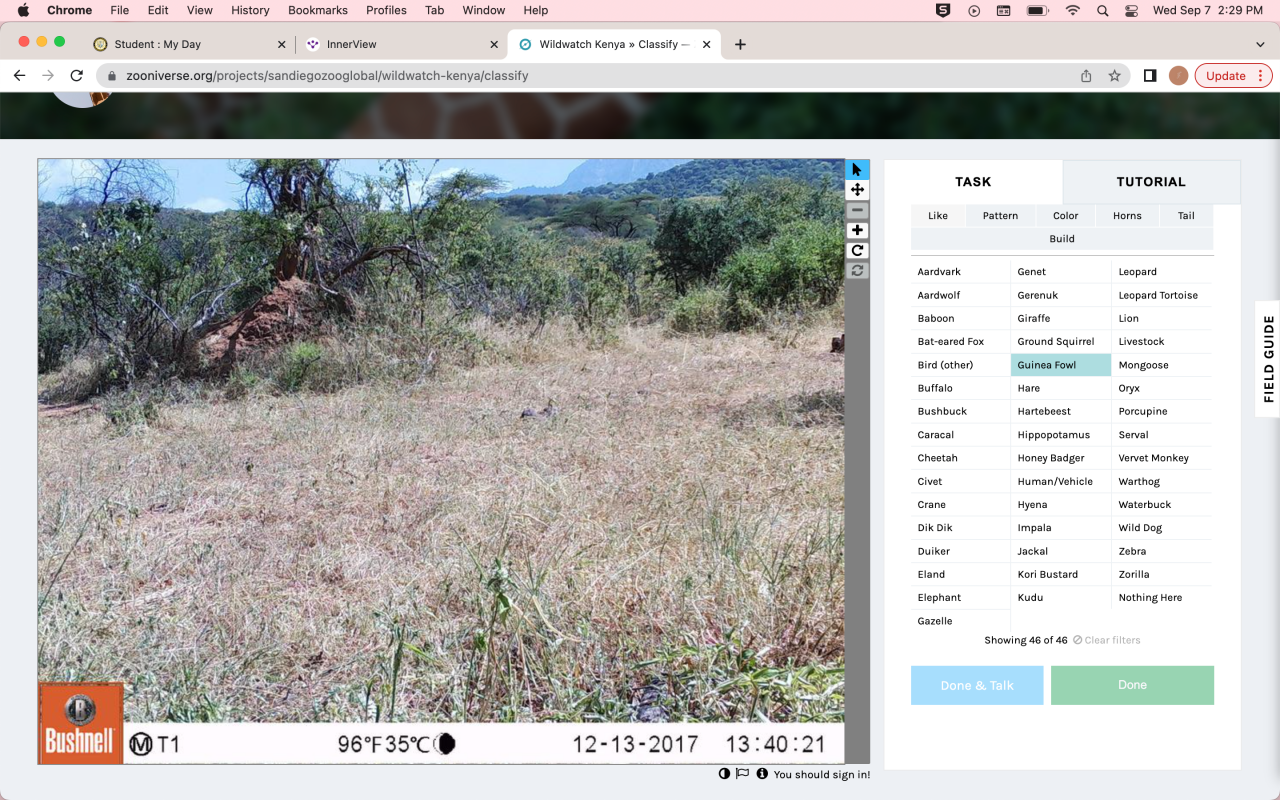
Task: Open Spotlight search in the menu bar
Action: 1103,10
